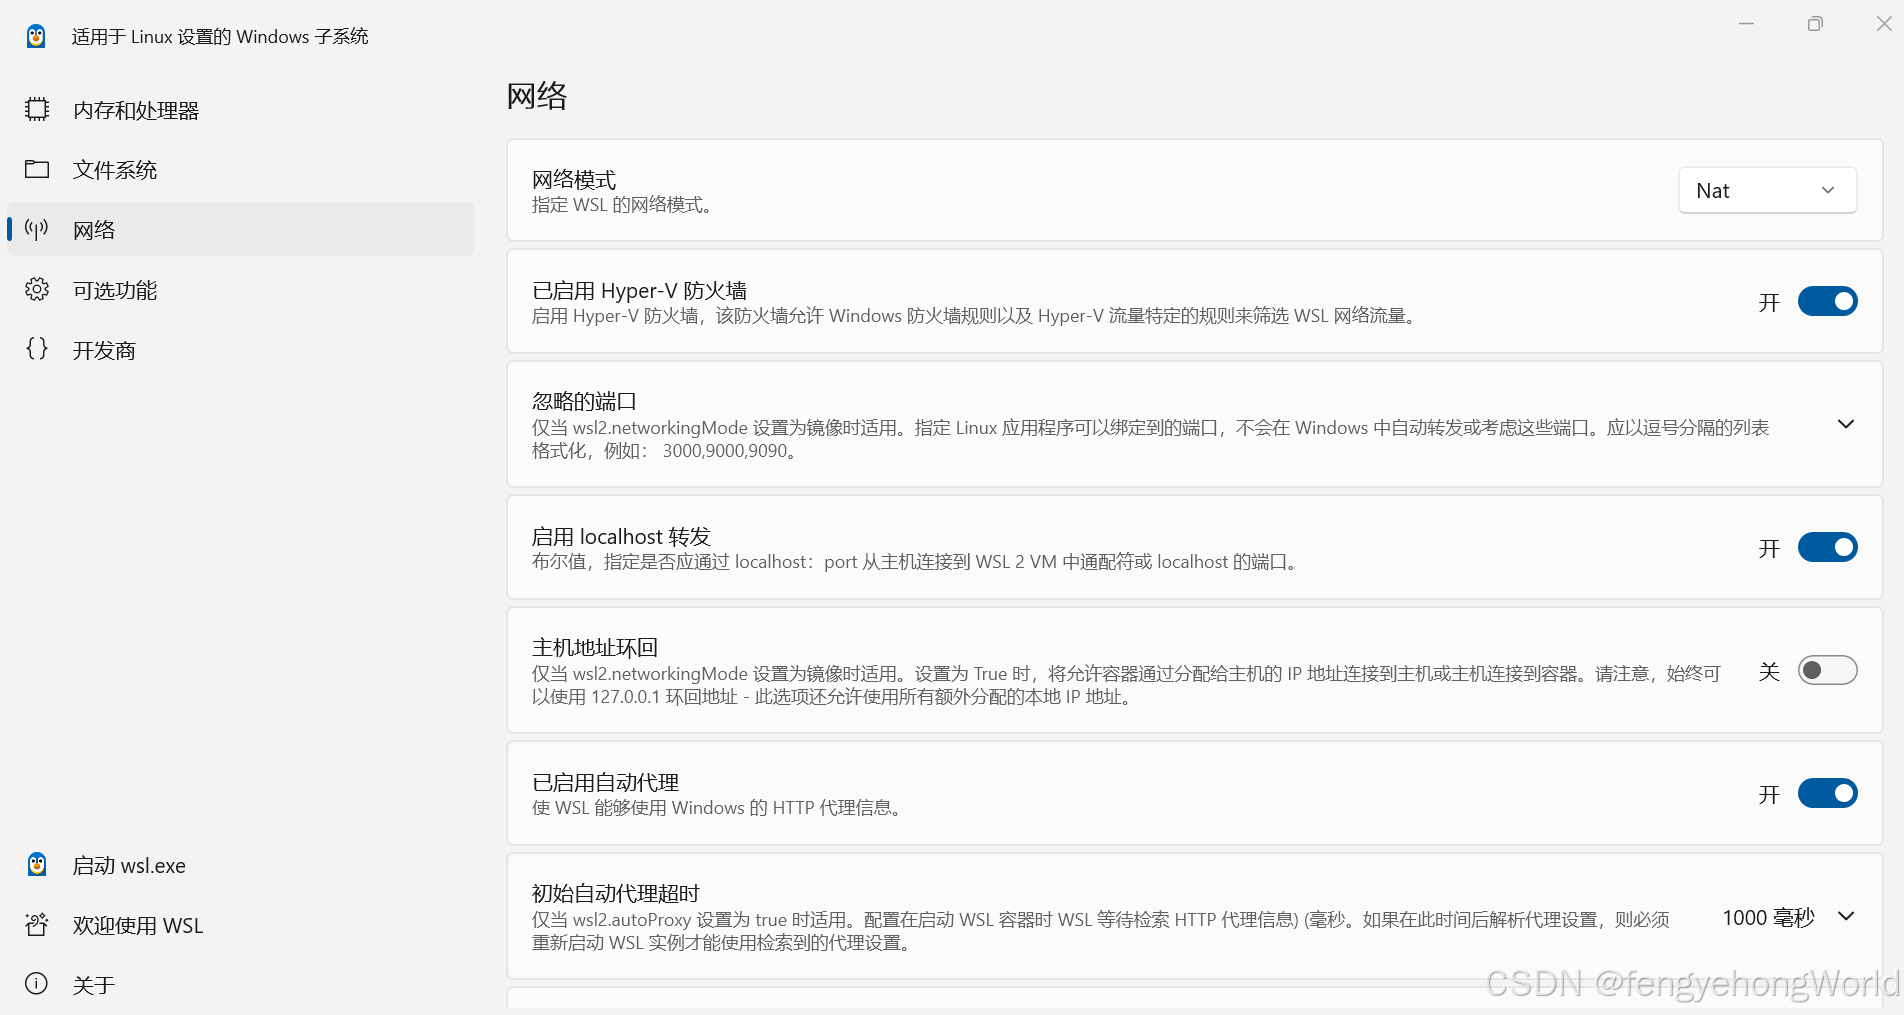Screen dimensions: 1904x1015
Task: Click the 1000 毫秒 timeout value
Action: [1768, 917]
